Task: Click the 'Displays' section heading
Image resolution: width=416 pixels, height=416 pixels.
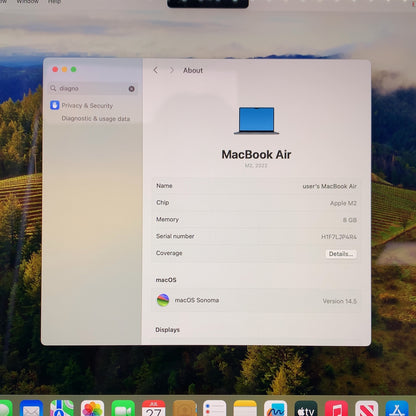Action: pyautogui.click(x=167, y=330)
